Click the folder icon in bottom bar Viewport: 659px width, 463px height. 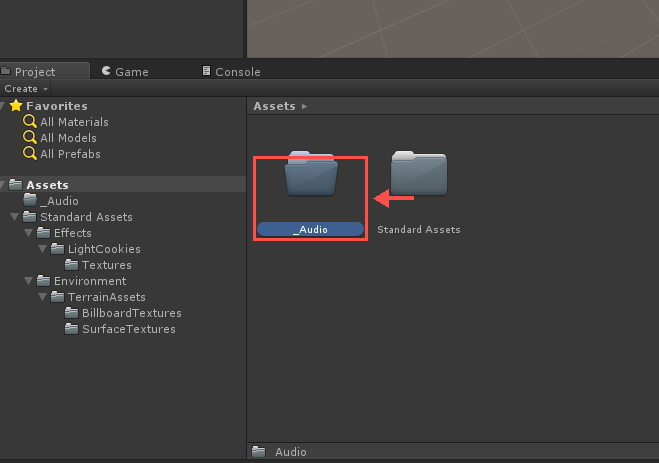(x=258, y=452)
